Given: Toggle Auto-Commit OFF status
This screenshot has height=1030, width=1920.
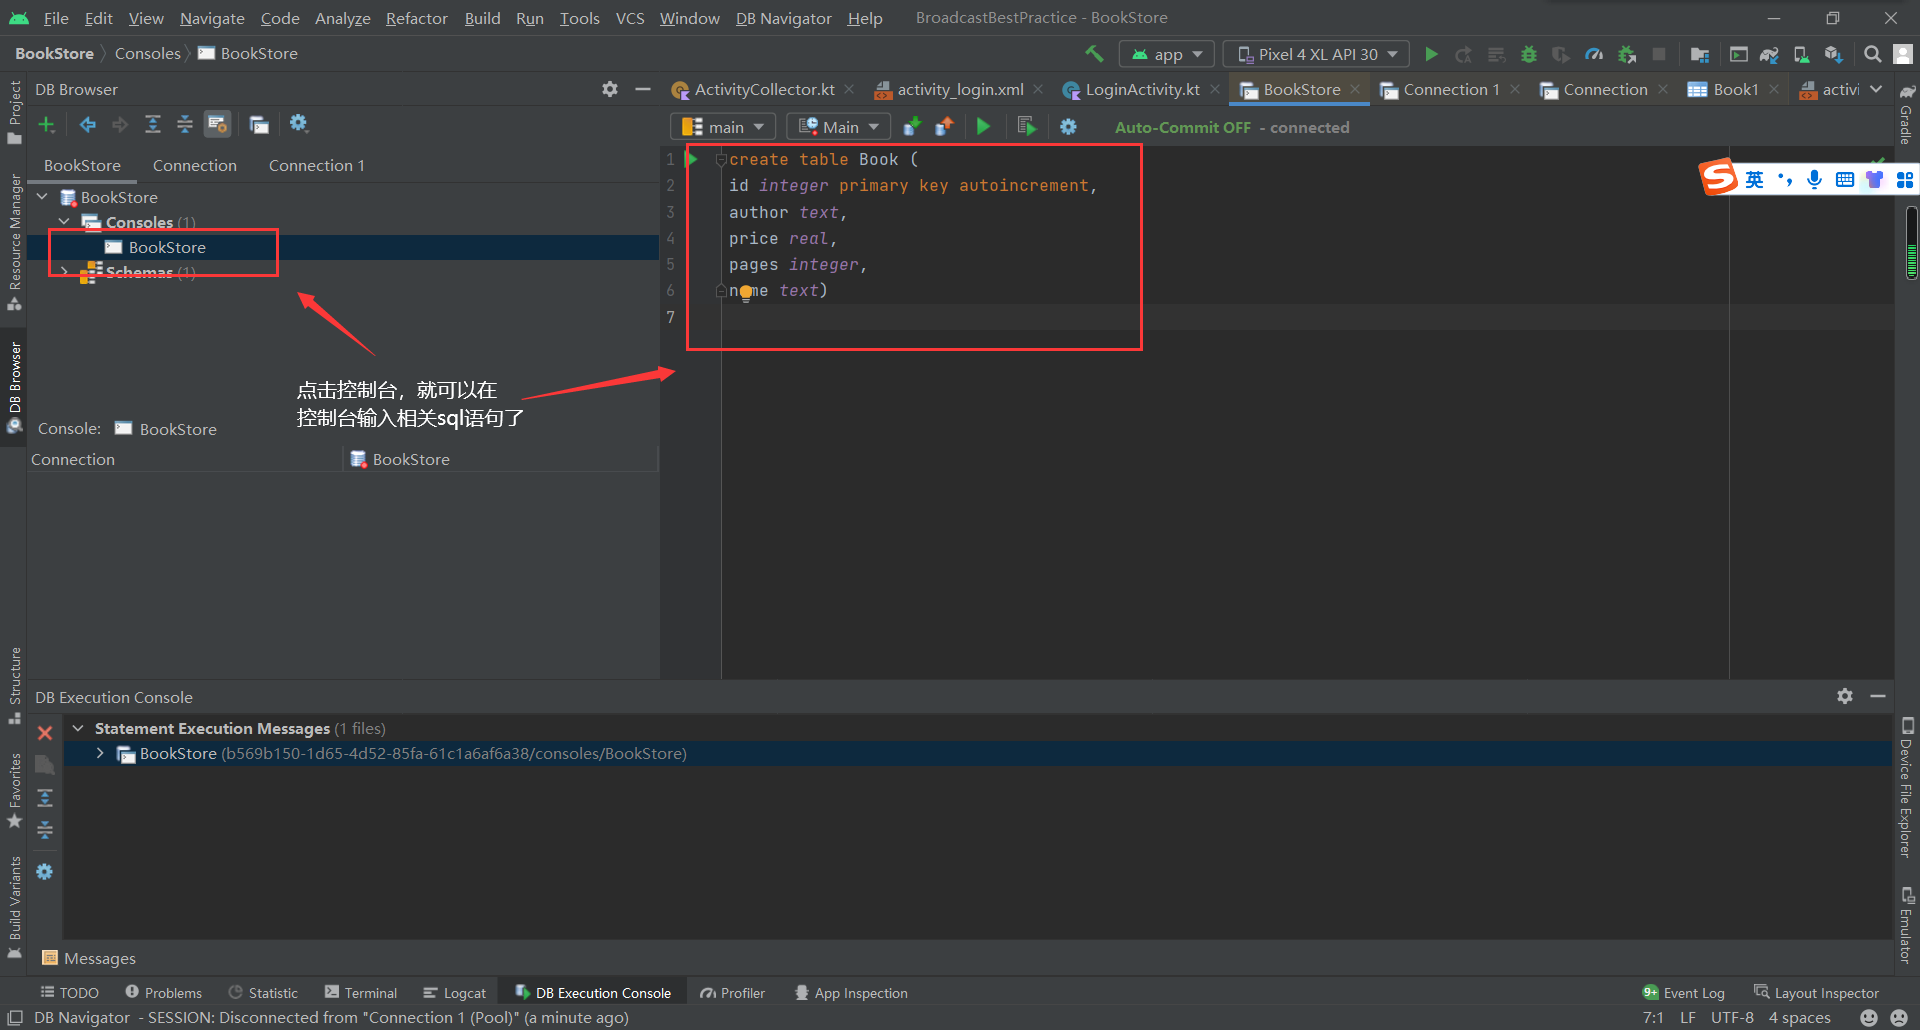Looking at the screenshot, I should tap(1183, 127).
